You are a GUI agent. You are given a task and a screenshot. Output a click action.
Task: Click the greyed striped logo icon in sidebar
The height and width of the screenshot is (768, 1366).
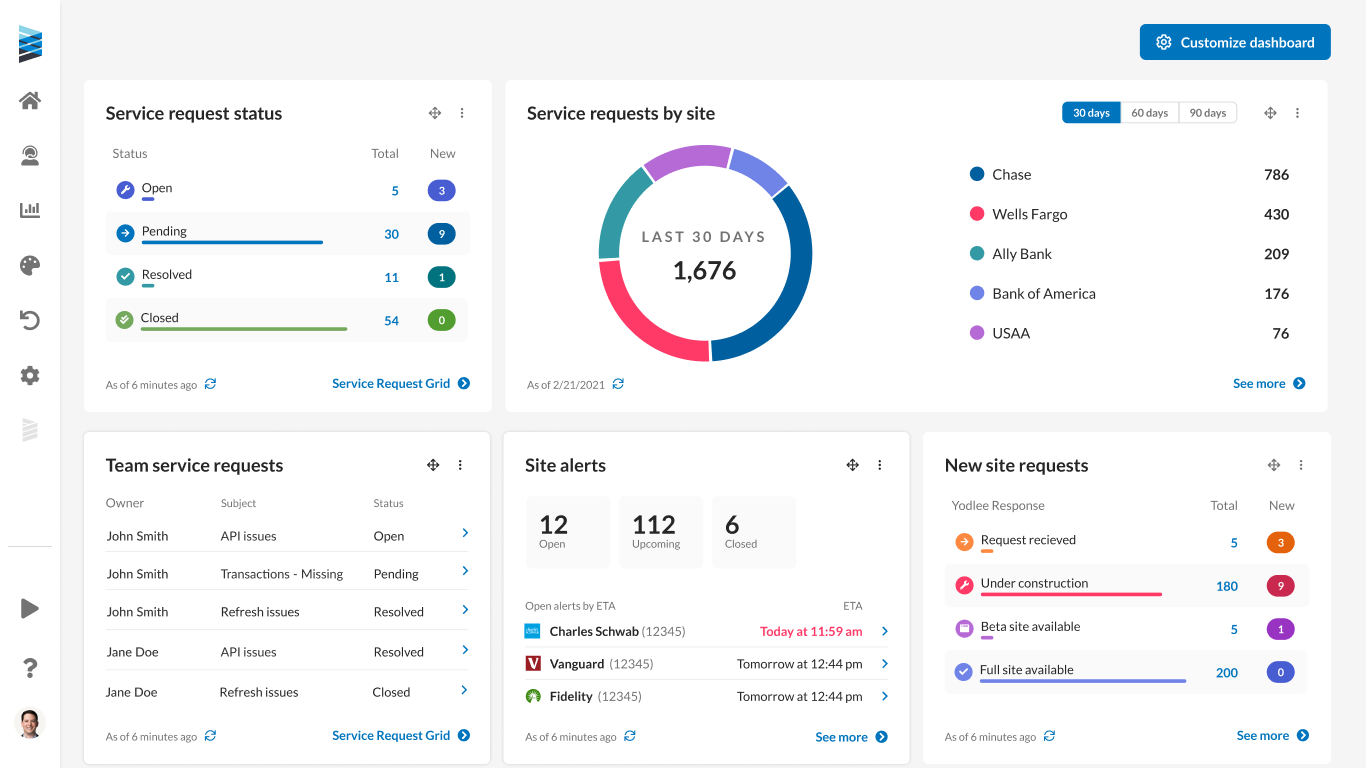pos(30,430)
